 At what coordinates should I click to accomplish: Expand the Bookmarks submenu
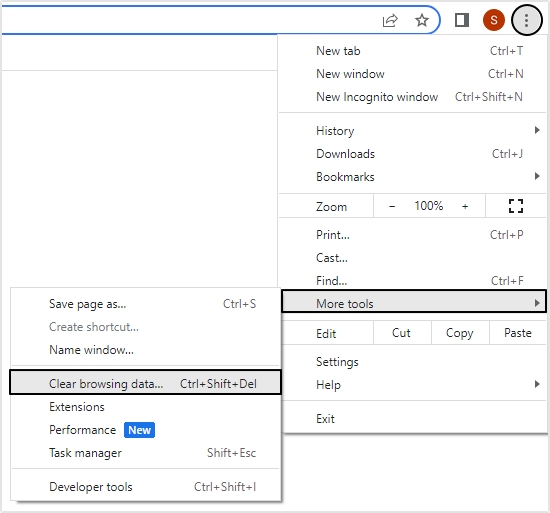tap(412, 177)
